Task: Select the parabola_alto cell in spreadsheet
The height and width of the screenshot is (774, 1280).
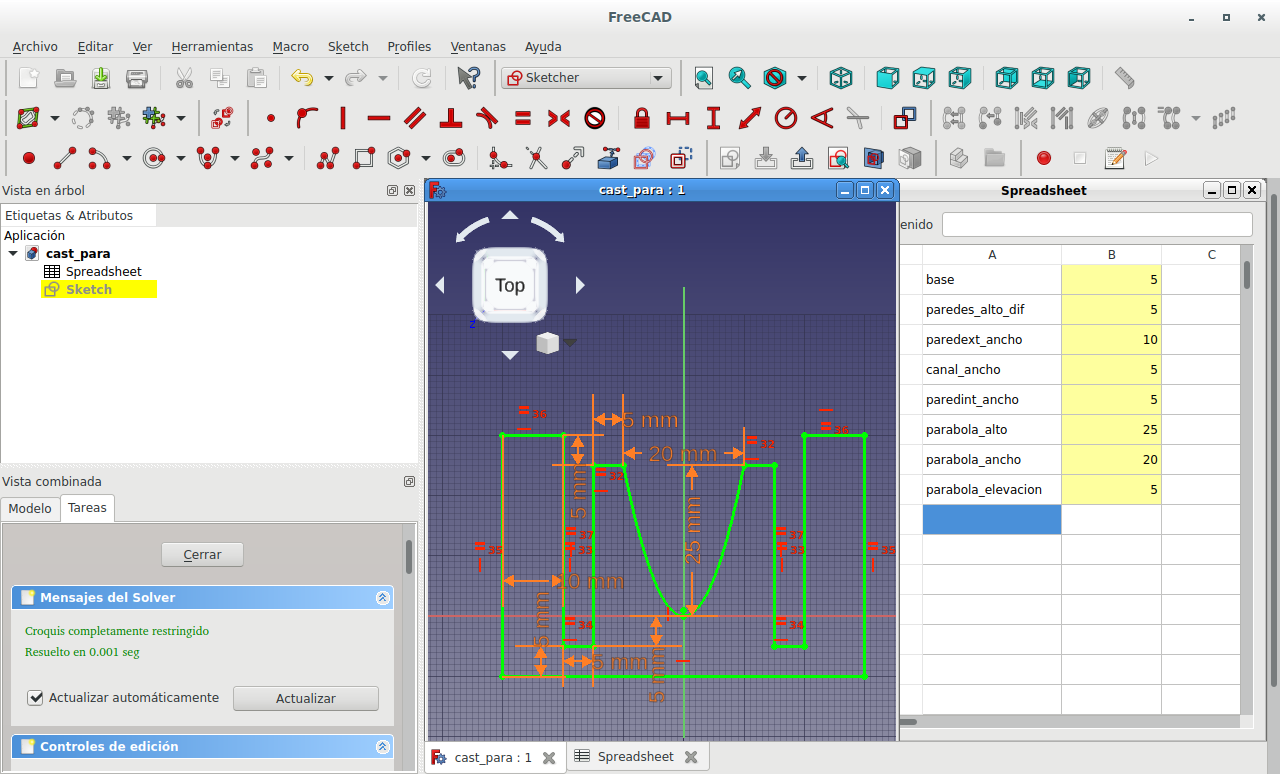Action: tap(991, 430)
